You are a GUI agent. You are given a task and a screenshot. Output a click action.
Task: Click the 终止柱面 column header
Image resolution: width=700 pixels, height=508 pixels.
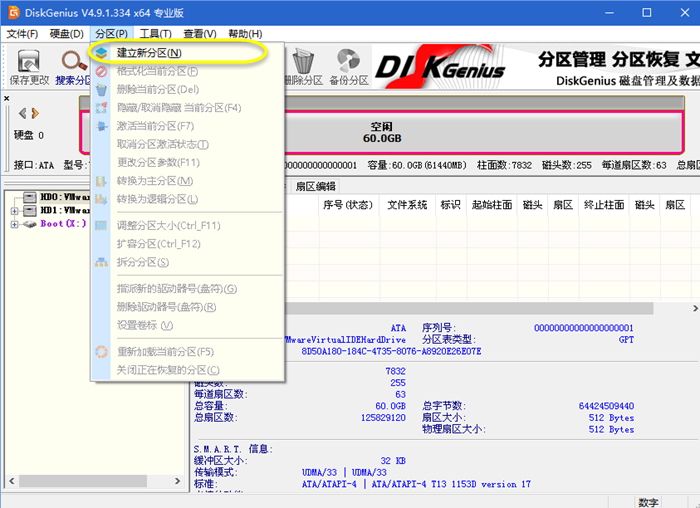tap(604, 205)
